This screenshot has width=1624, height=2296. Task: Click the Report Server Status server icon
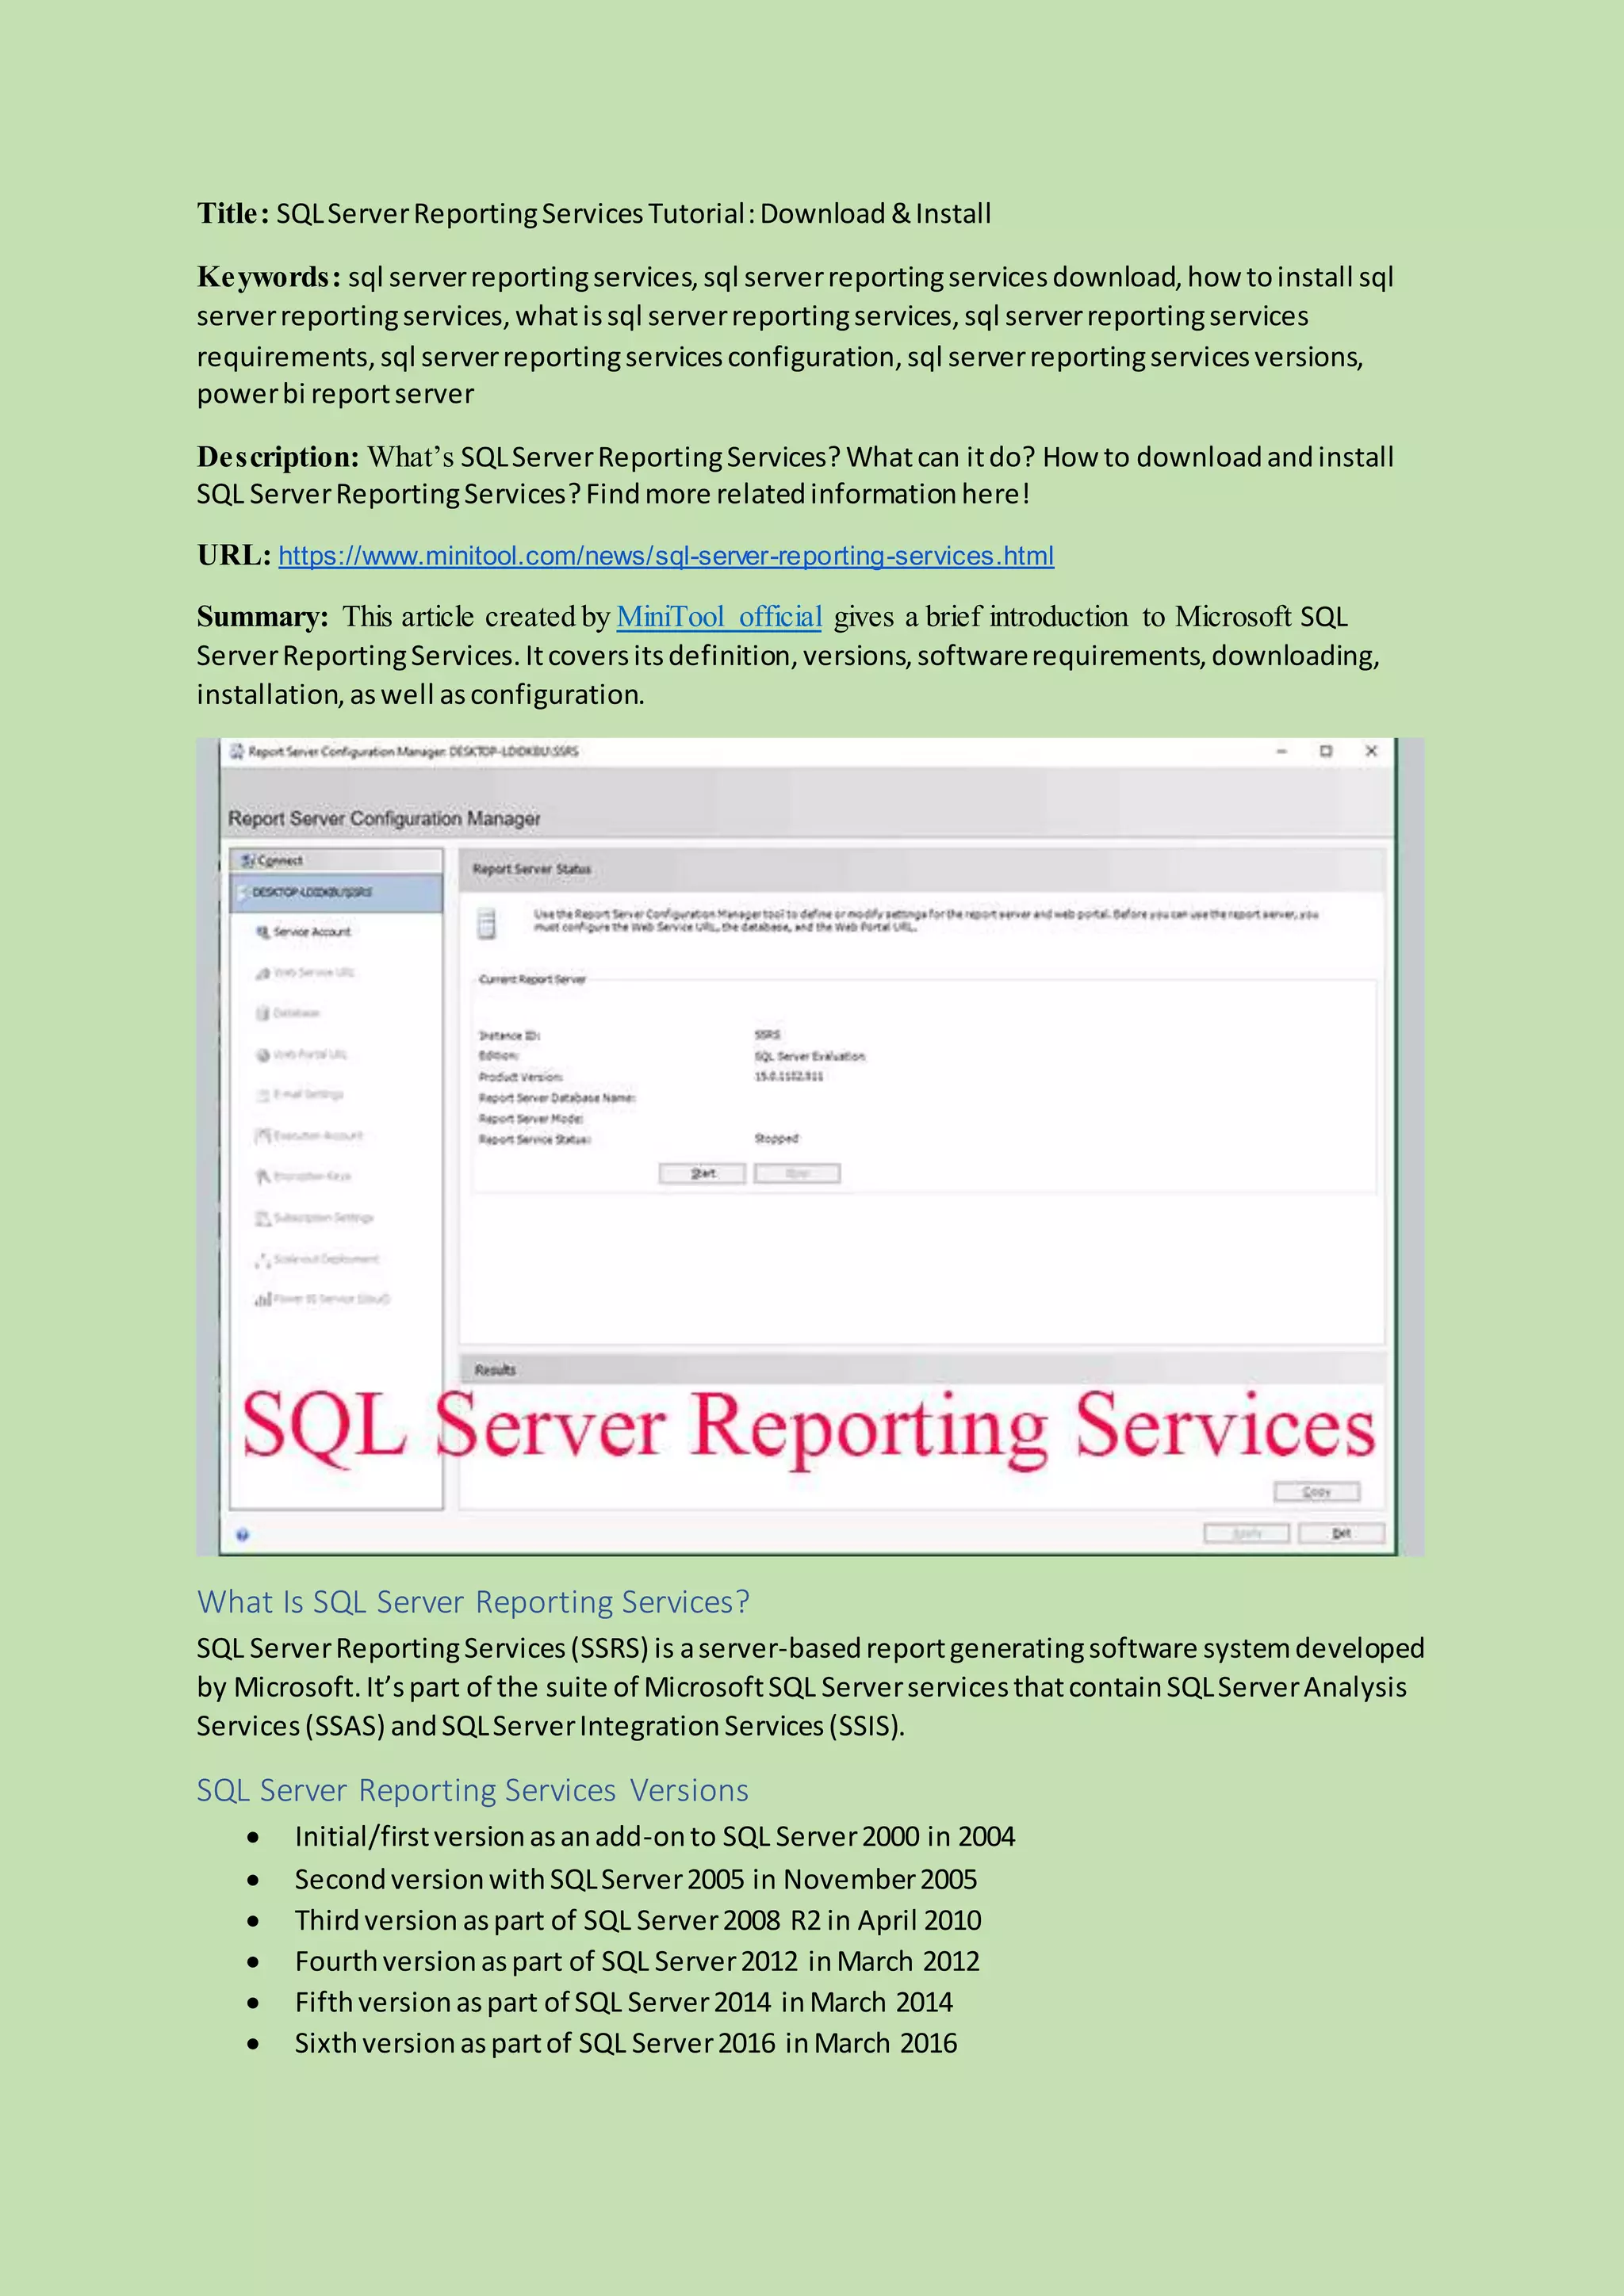[487, 924]
